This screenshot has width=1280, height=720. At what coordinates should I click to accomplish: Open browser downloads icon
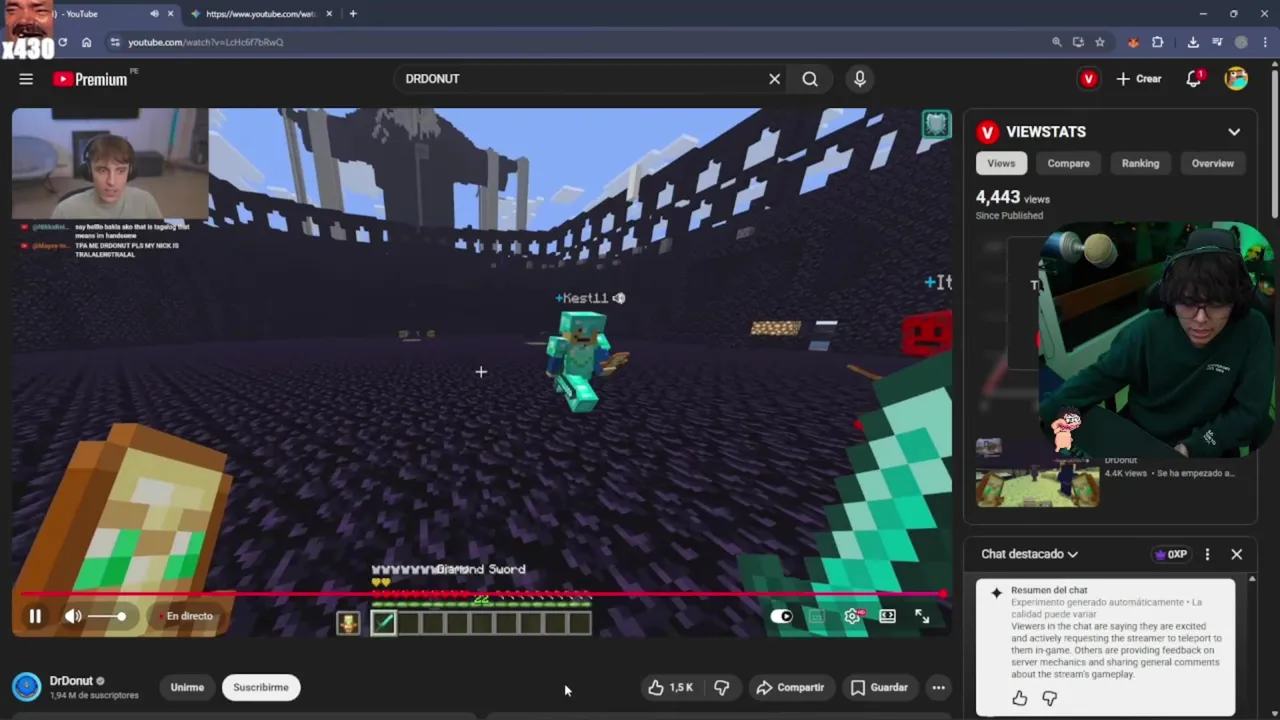pos(1193,42)
